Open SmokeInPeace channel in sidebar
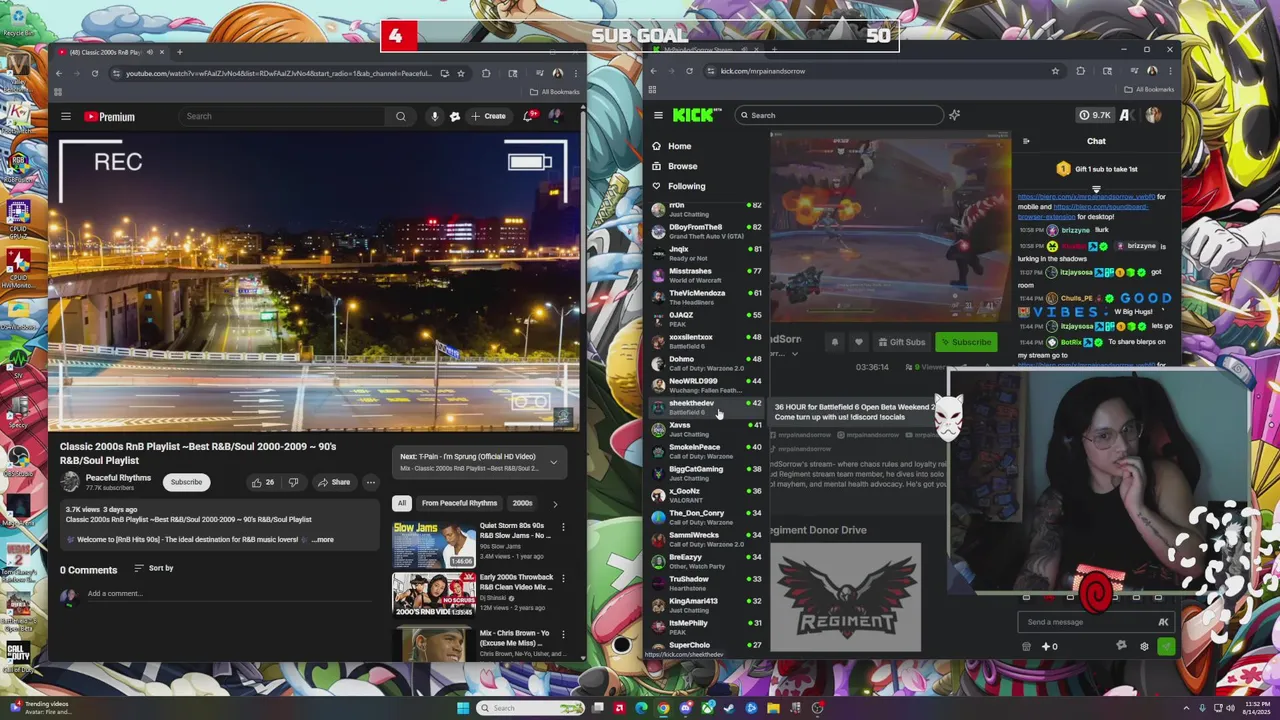The image size is (1280, 720). tap(706, 451)
